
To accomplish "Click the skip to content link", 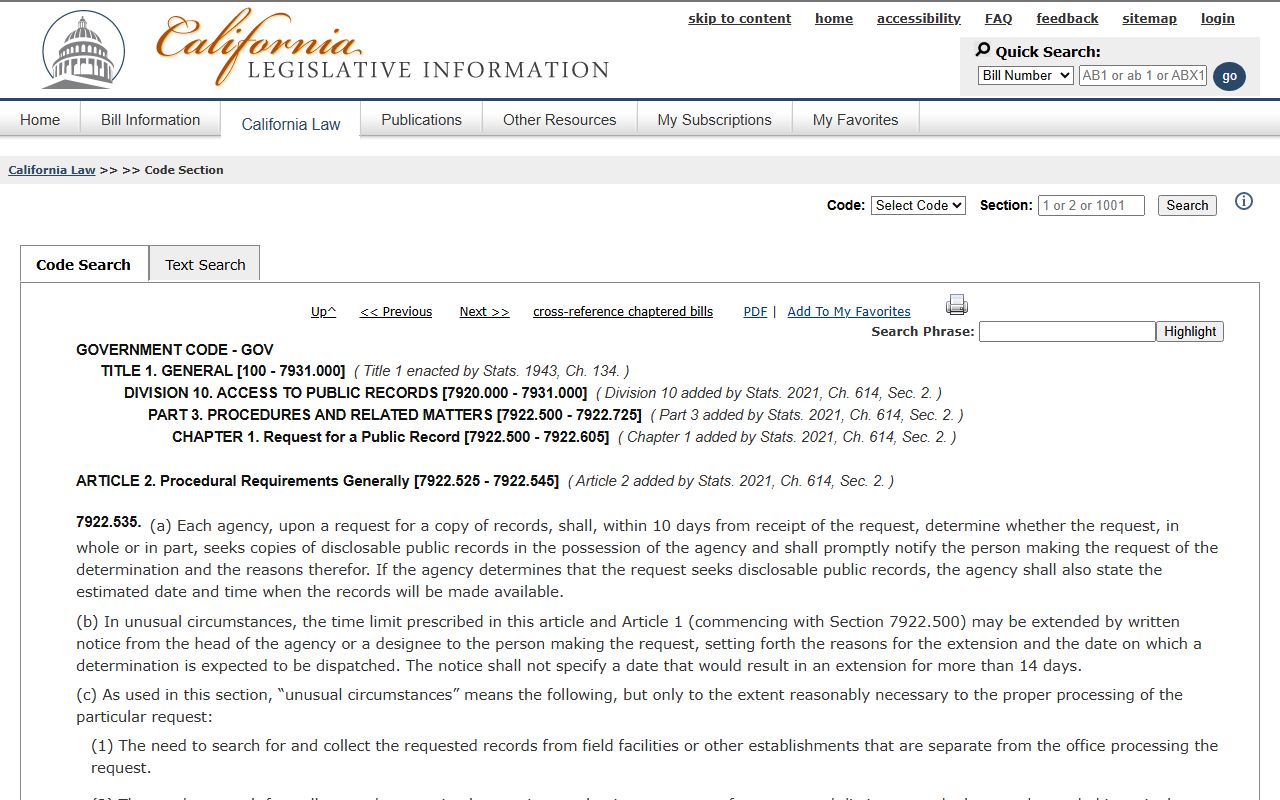I will tap(739, 18).
